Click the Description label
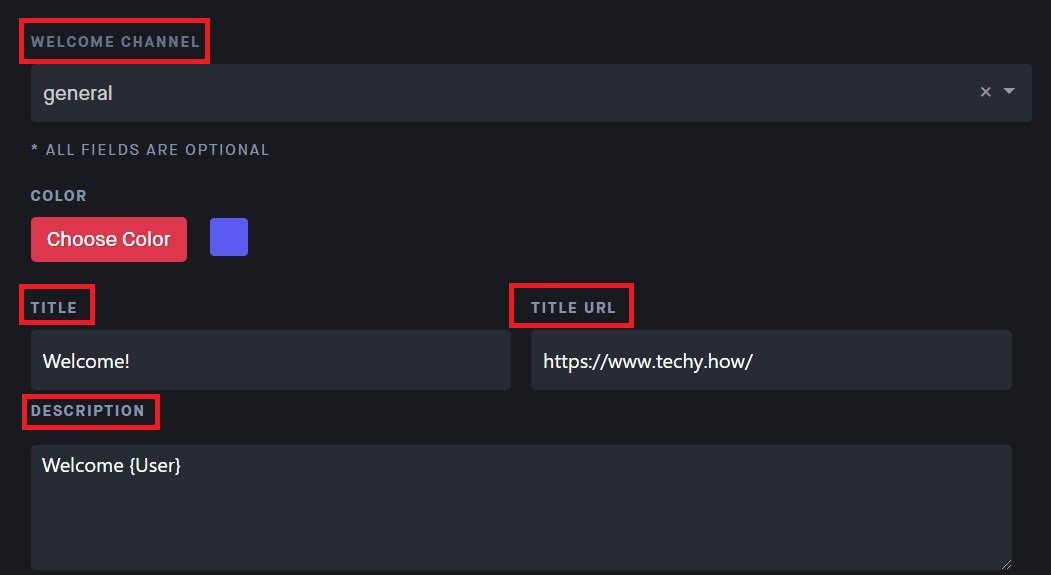1051x575 pixels. coord(88,411)
